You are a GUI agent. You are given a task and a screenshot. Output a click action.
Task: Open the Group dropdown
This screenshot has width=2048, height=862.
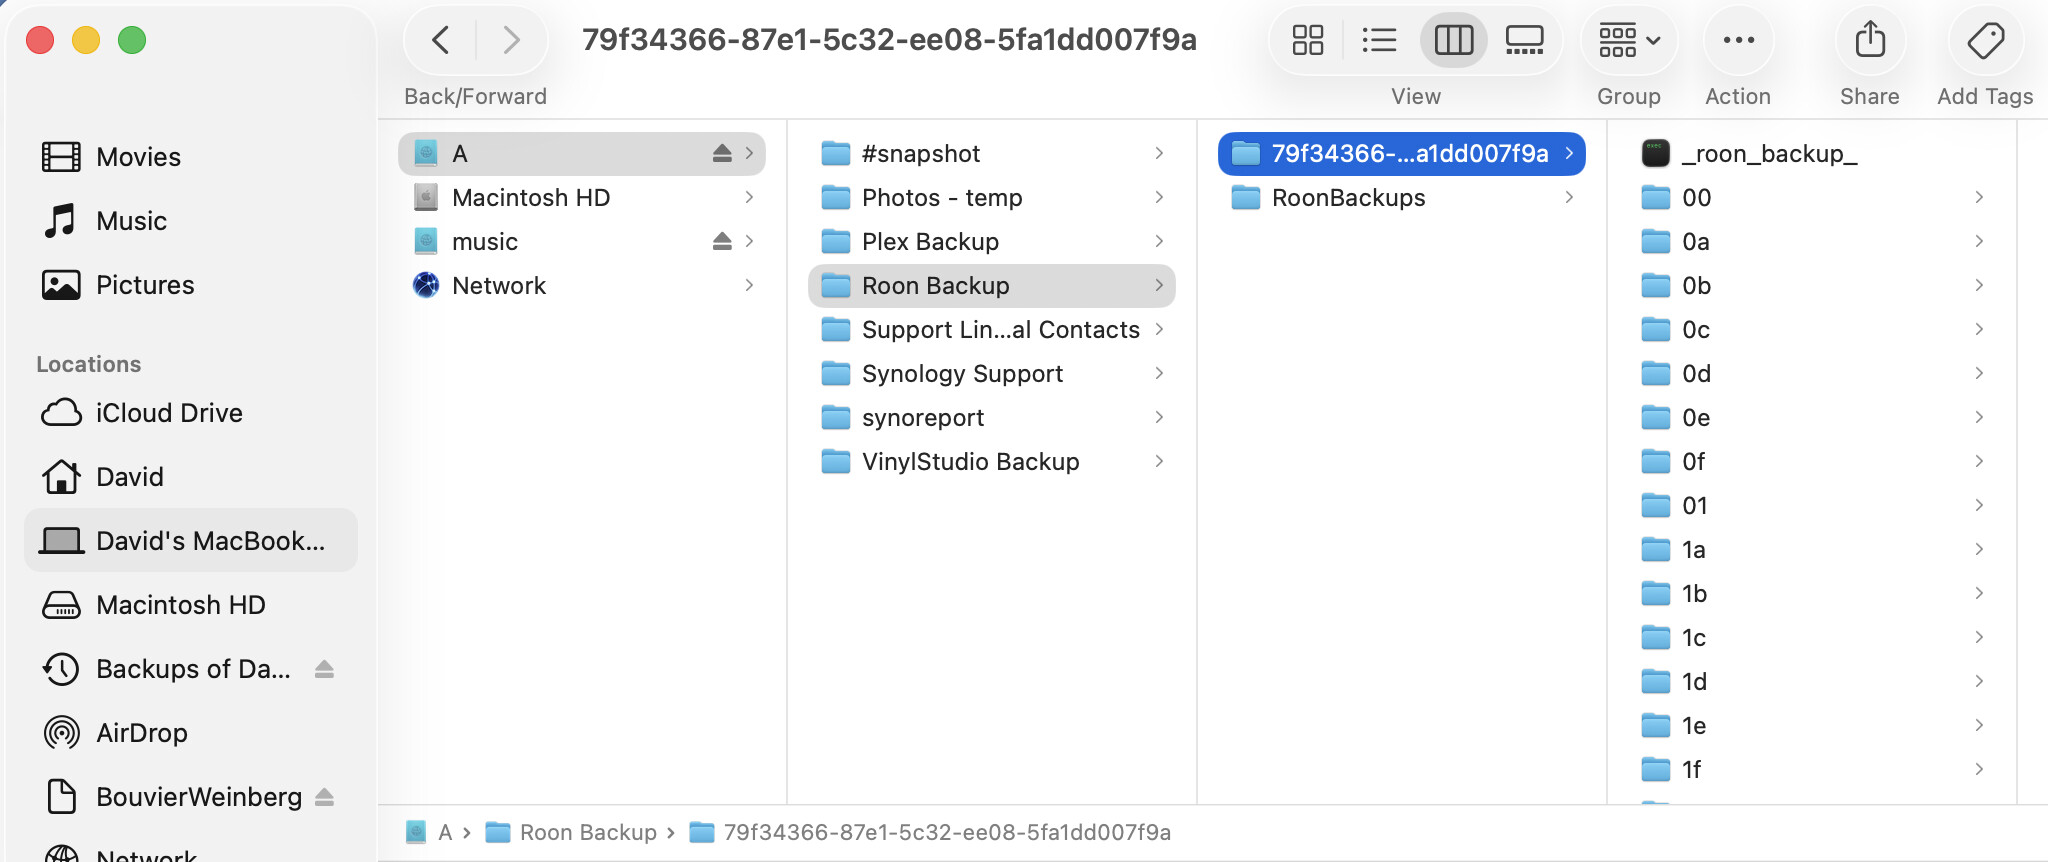(1628, 40)
